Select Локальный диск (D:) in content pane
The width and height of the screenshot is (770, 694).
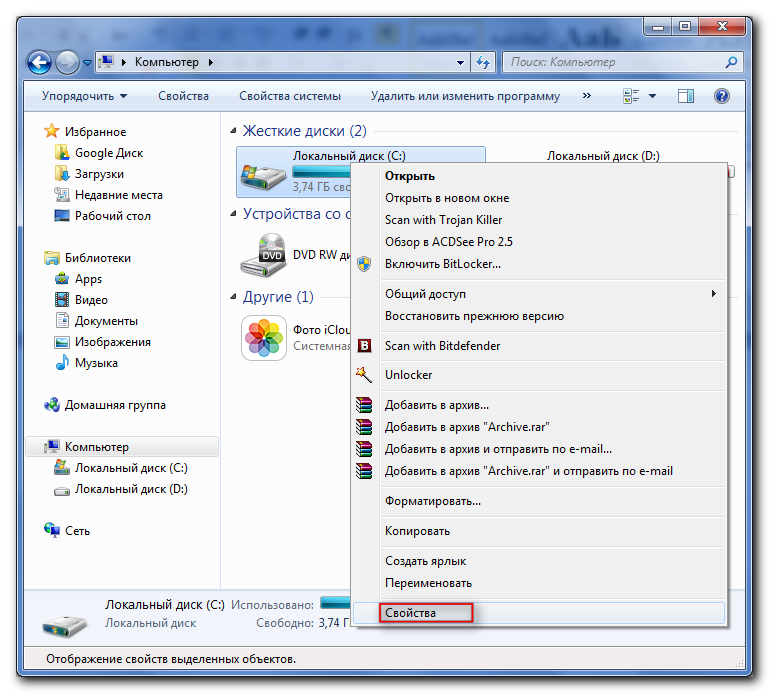(x=603, y=156)
